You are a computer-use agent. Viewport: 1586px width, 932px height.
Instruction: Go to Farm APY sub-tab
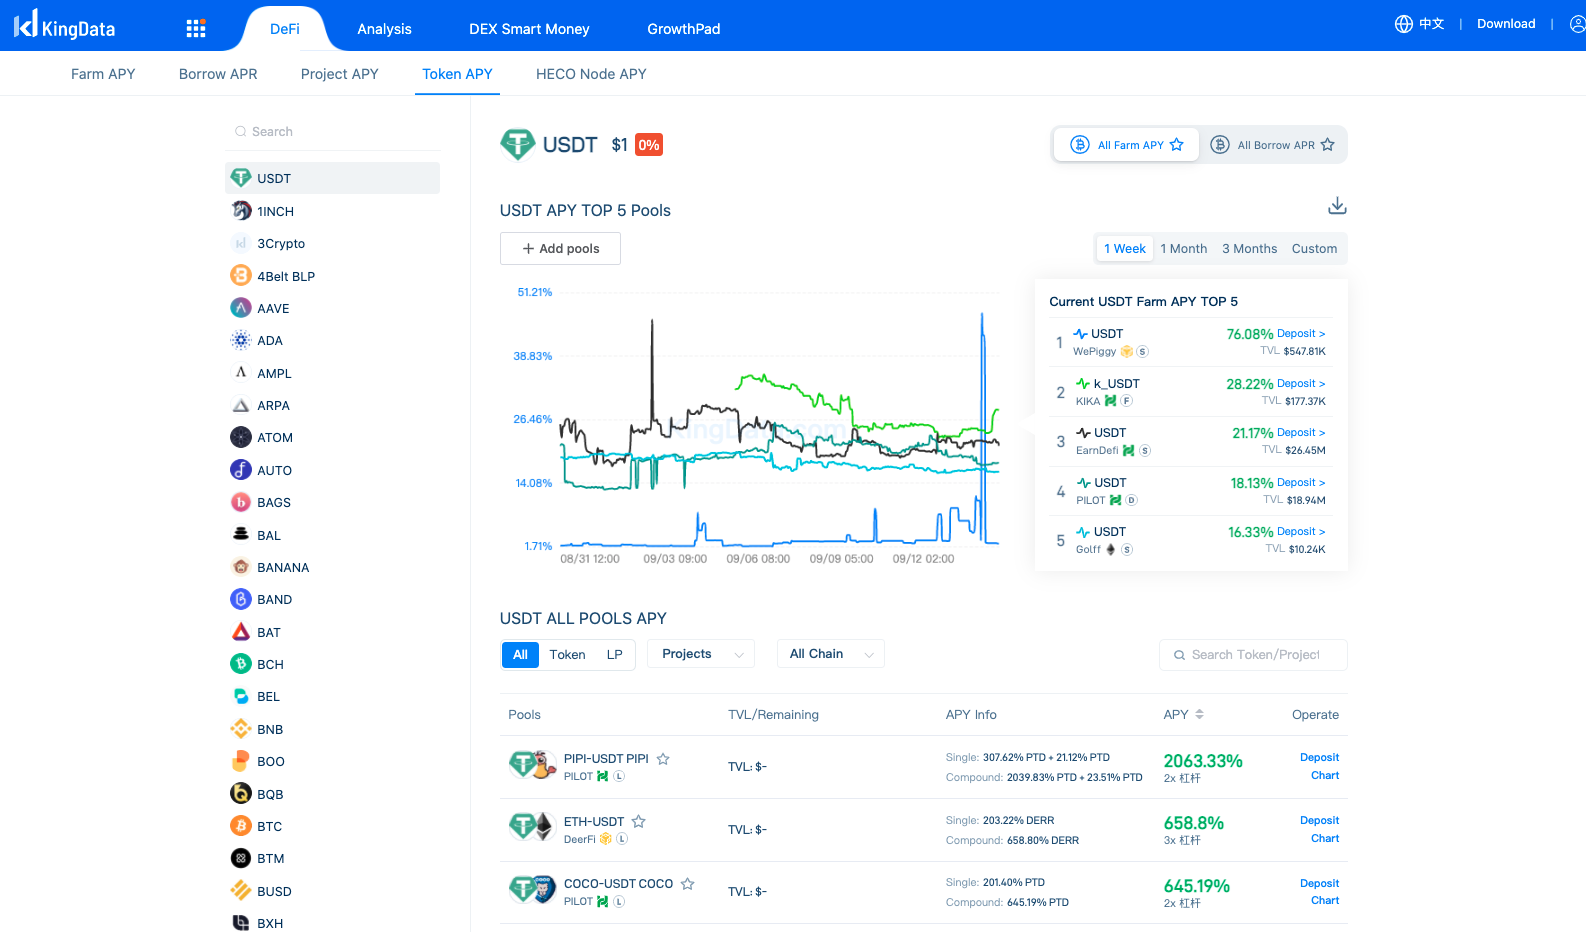point(103,74)
